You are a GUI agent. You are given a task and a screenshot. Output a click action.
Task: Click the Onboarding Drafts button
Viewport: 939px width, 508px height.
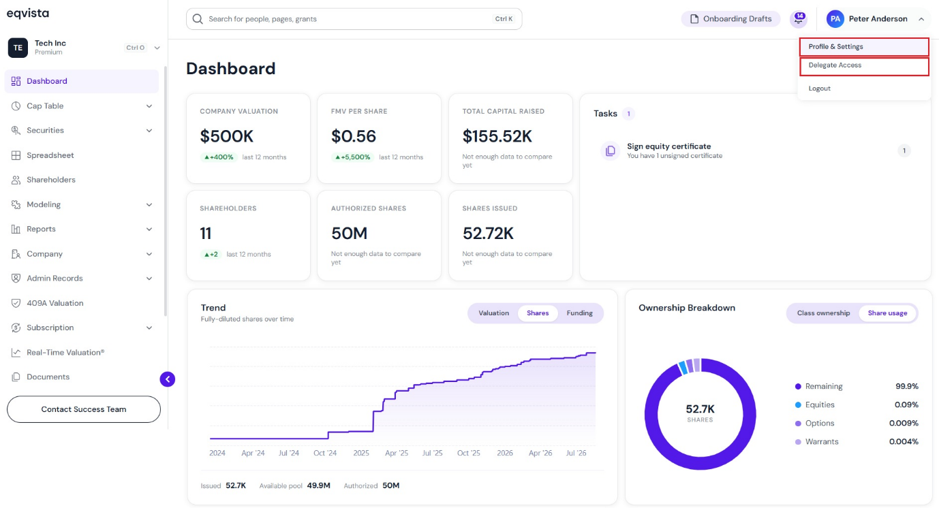click(731, 19)
